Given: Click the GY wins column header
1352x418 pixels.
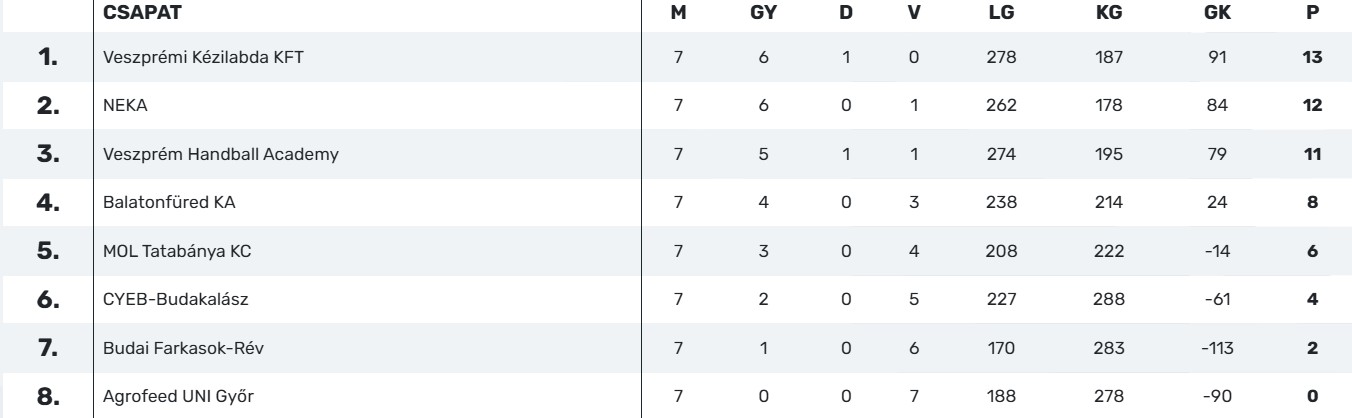Looking at the screenshot, I should 762,13.
